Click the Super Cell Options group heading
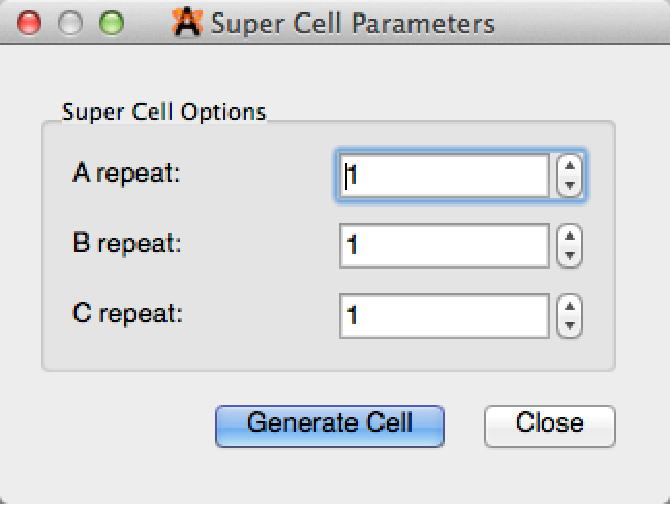This screenshot has height=505, width=670. click(x=164, y=111)
